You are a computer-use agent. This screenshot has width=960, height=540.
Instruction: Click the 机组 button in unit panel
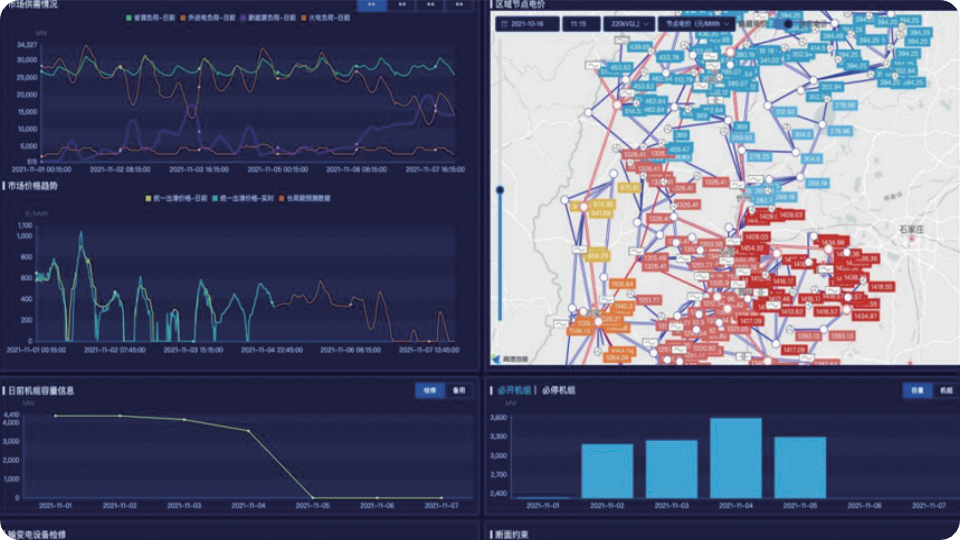click(x=944, y=391)
